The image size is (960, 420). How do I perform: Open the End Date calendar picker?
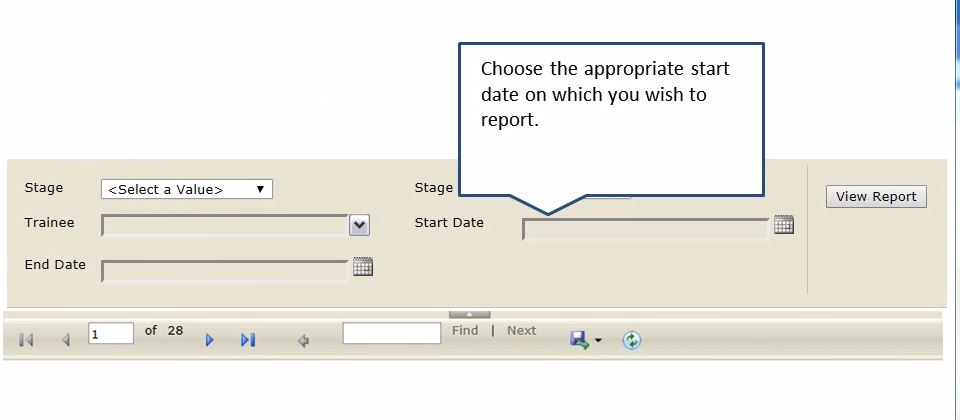pyautogui.click(x=363, y=266)
